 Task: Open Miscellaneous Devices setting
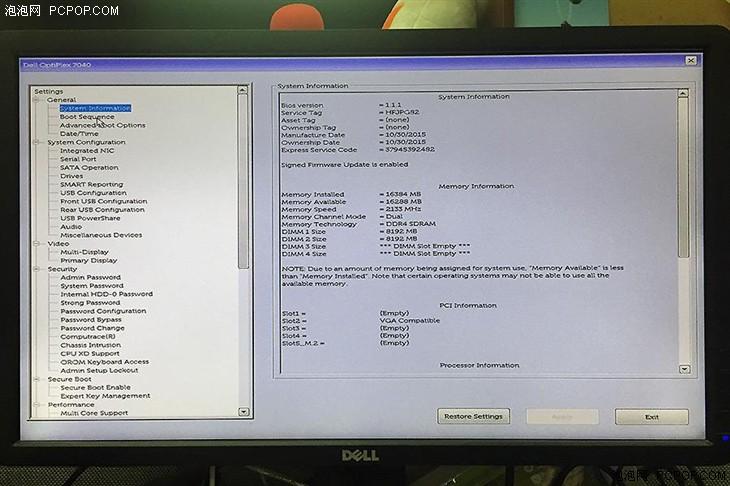tap(101, 235)
